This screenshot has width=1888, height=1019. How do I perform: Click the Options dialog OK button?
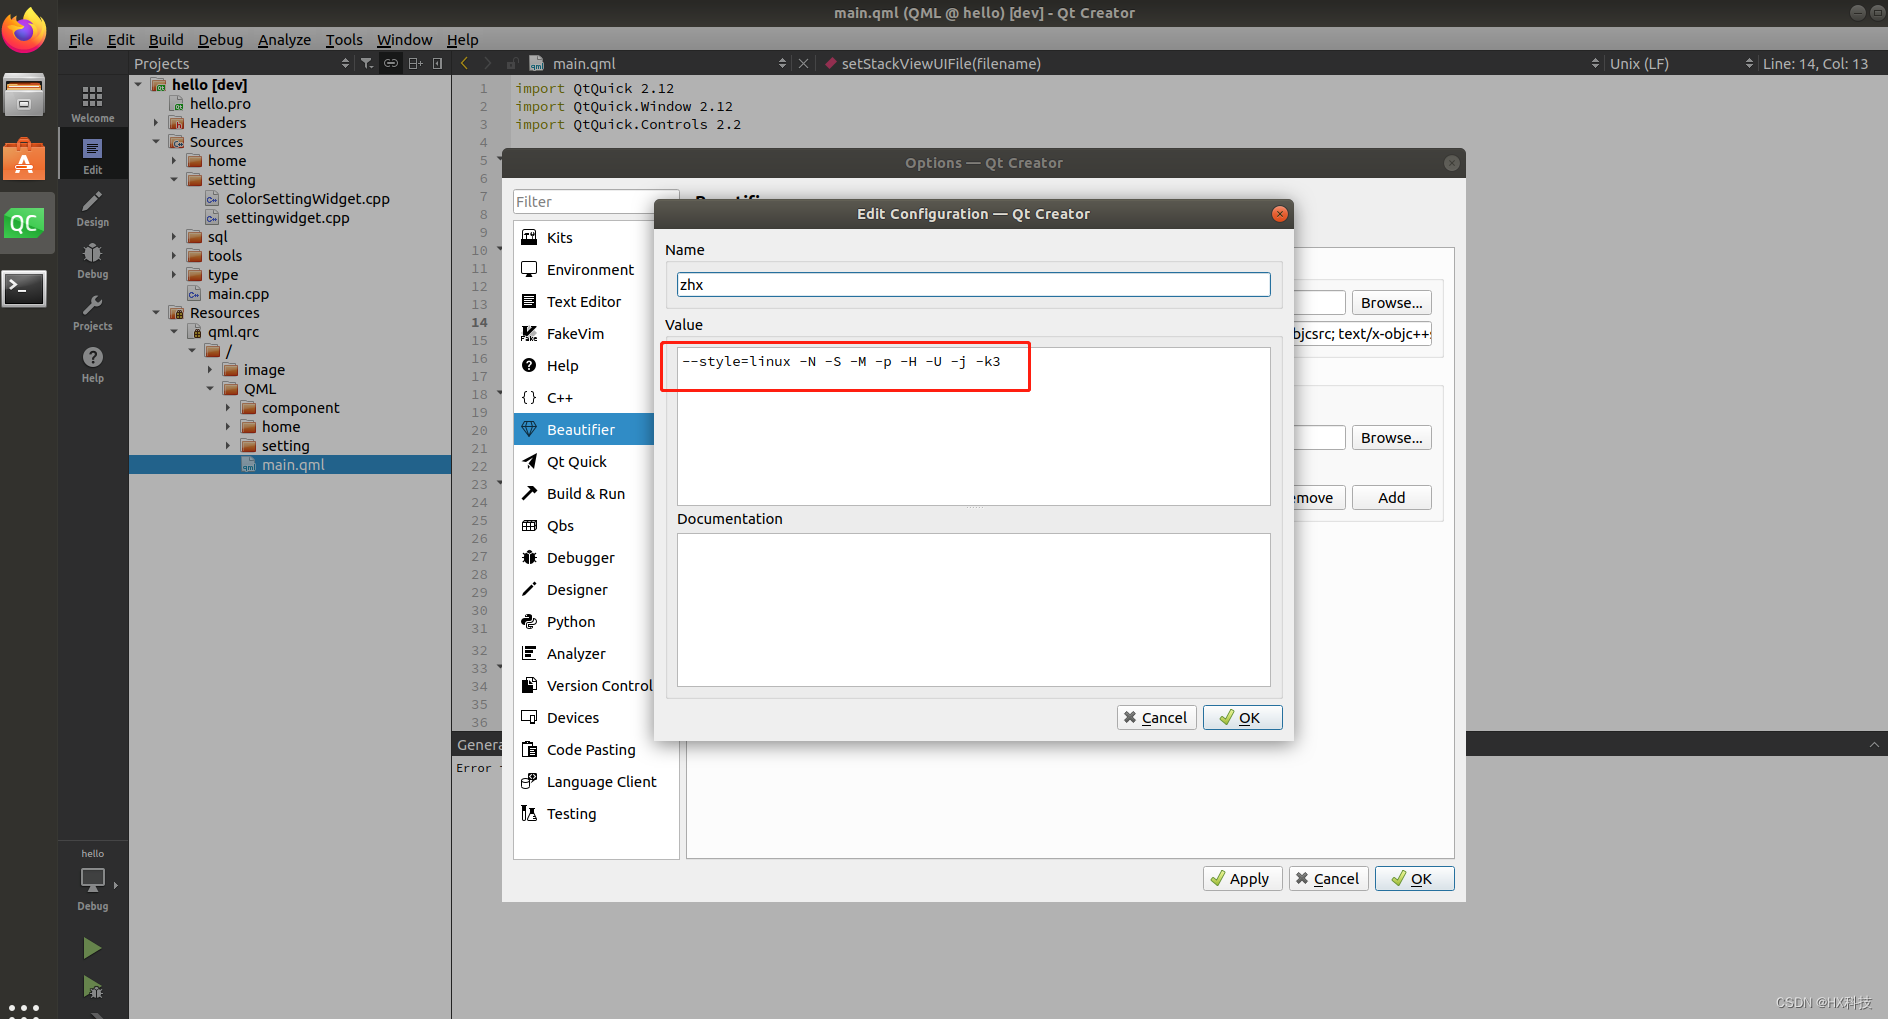(x=1414, y=879)
